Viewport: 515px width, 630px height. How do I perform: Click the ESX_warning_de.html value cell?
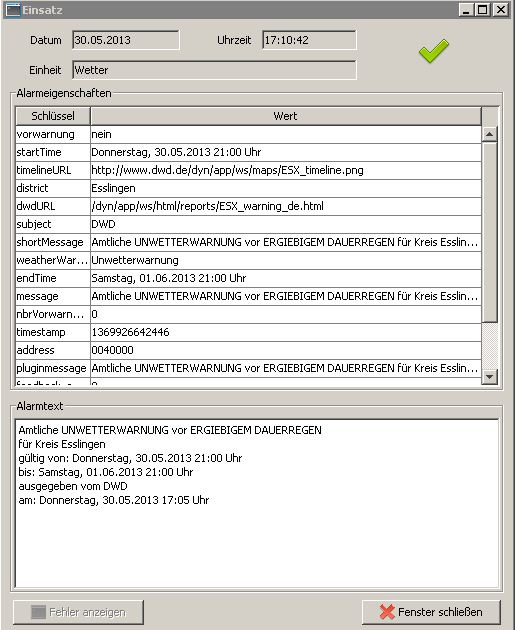click(x=286, y=206)
